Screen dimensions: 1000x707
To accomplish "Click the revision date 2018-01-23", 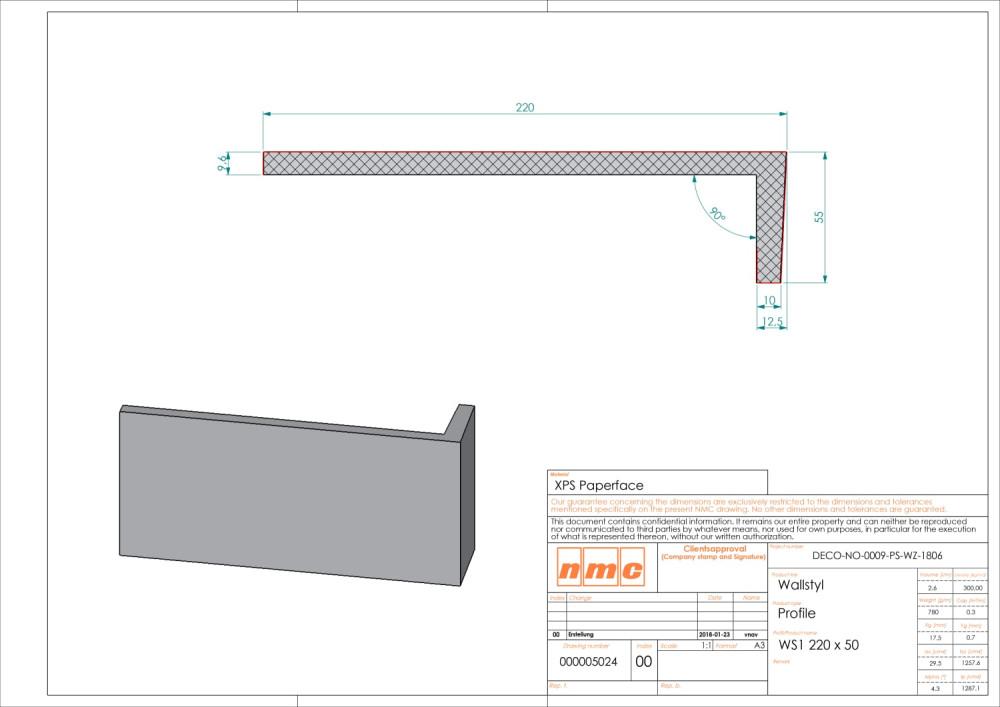I will tap(714, 634).
